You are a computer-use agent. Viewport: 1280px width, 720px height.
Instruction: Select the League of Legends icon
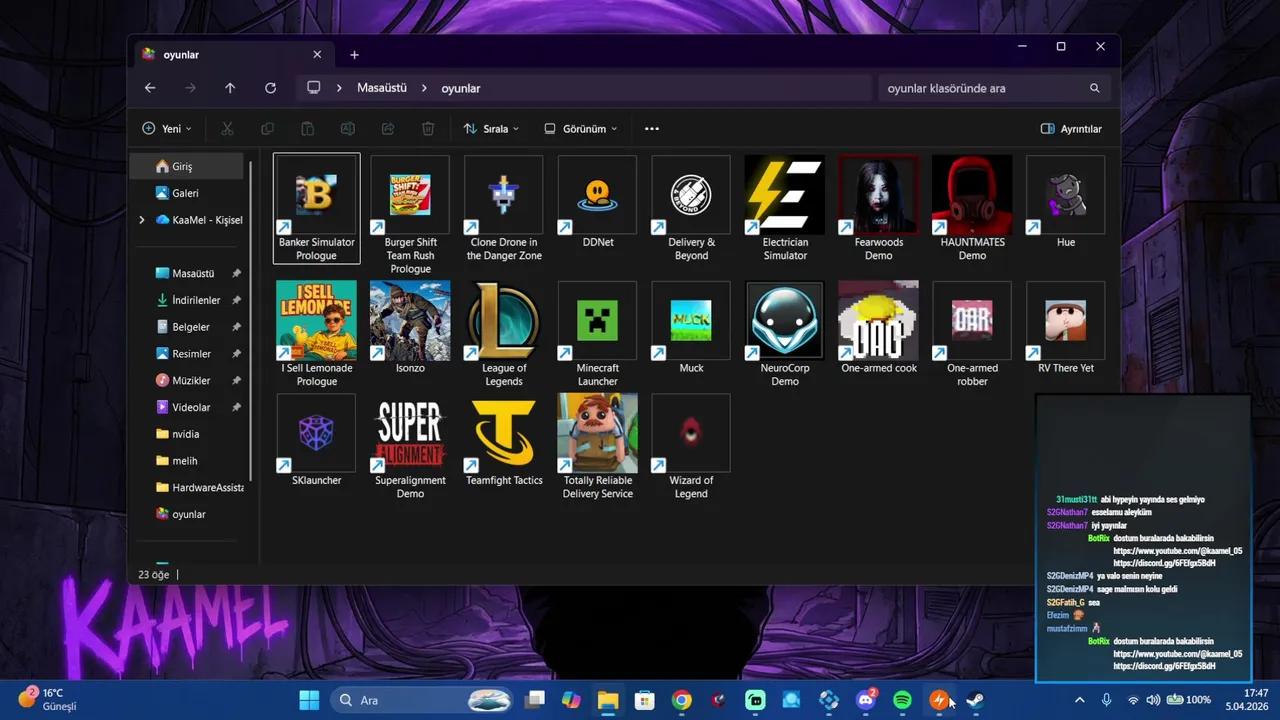coord(504,321)
